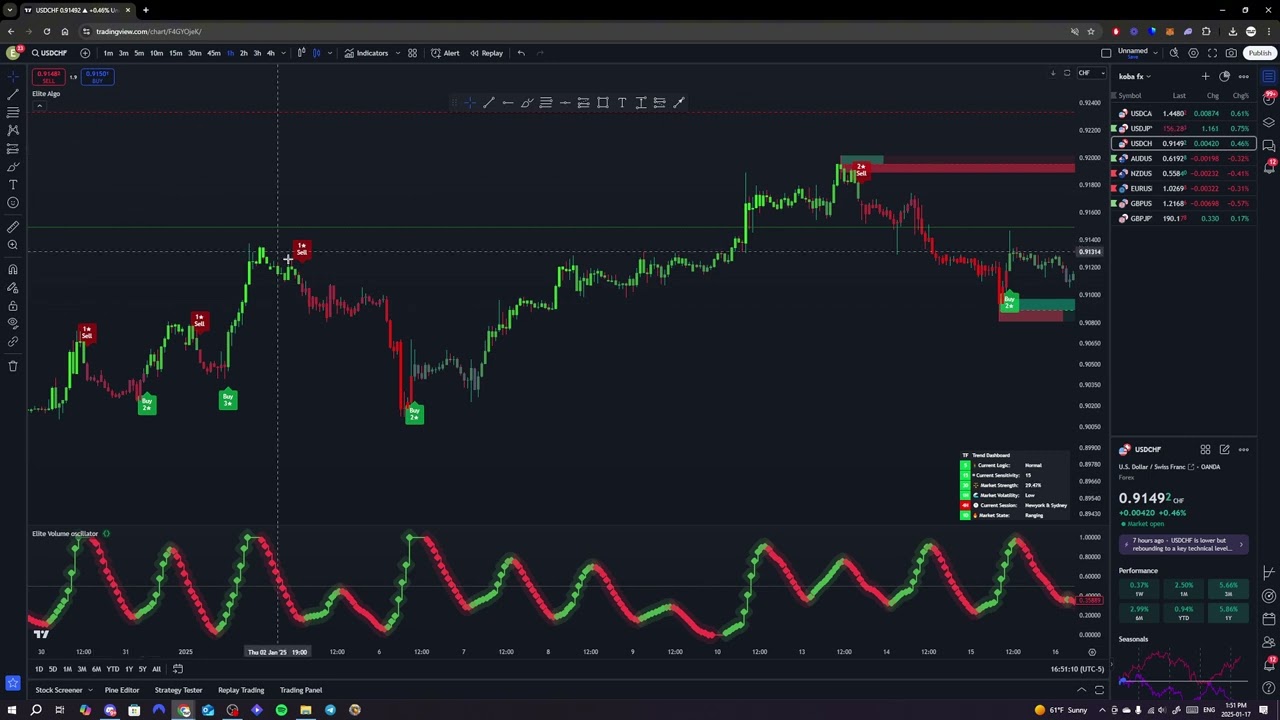Sort watchlist by Chg% column
Screen dimensions: 1280x720
pyautogui.click(x=1241, y=96)
